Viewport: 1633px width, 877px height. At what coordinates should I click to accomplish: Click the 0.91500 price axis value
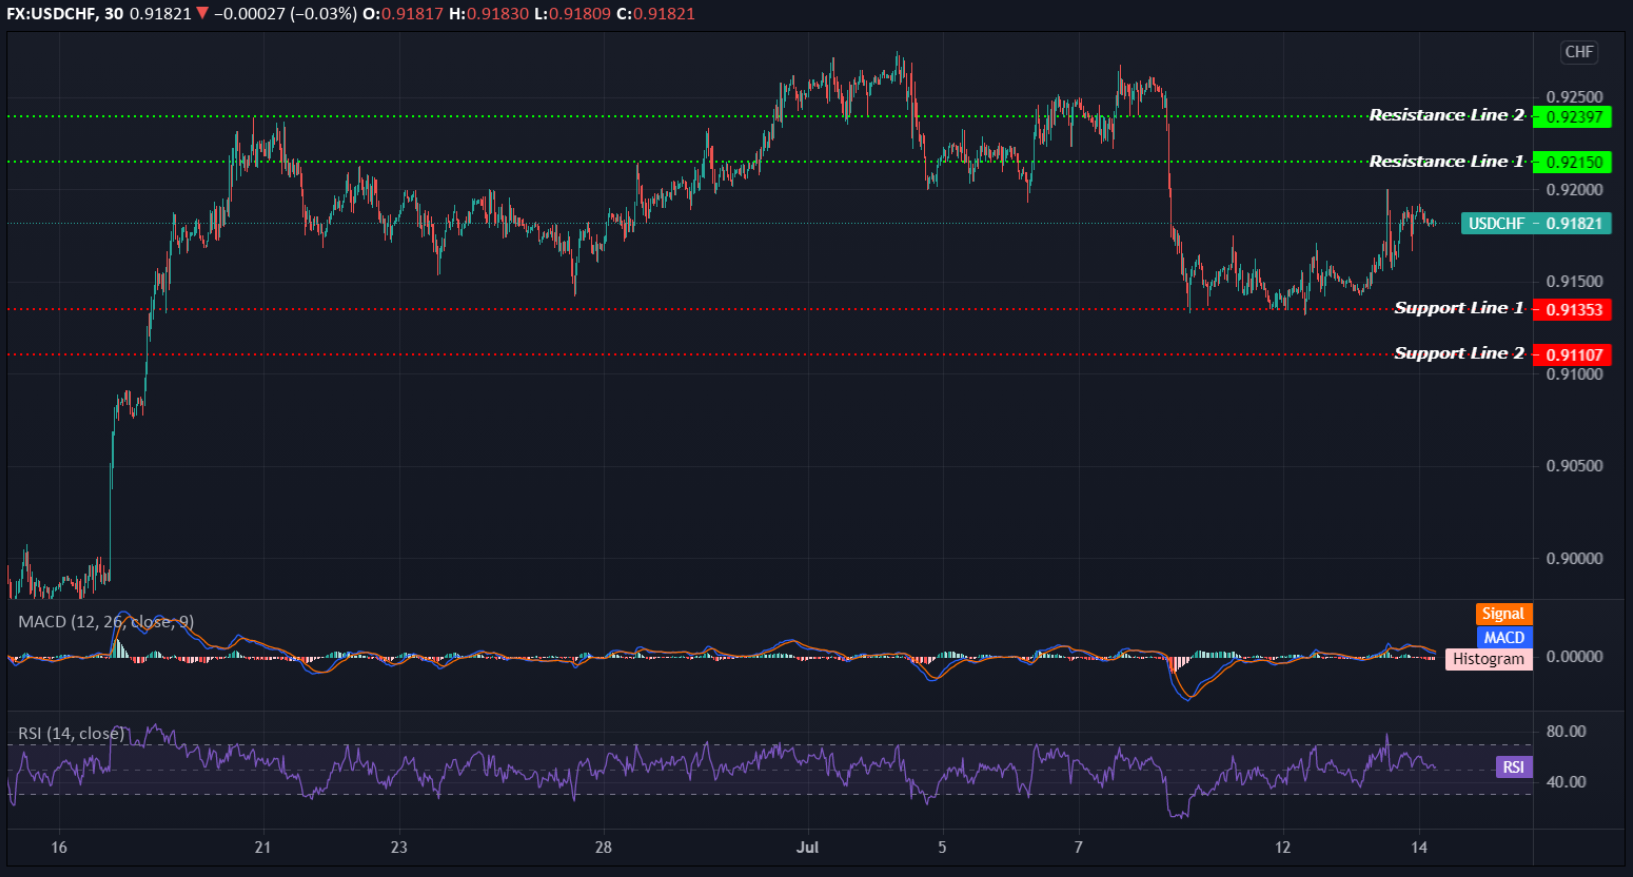(1574, 282)
